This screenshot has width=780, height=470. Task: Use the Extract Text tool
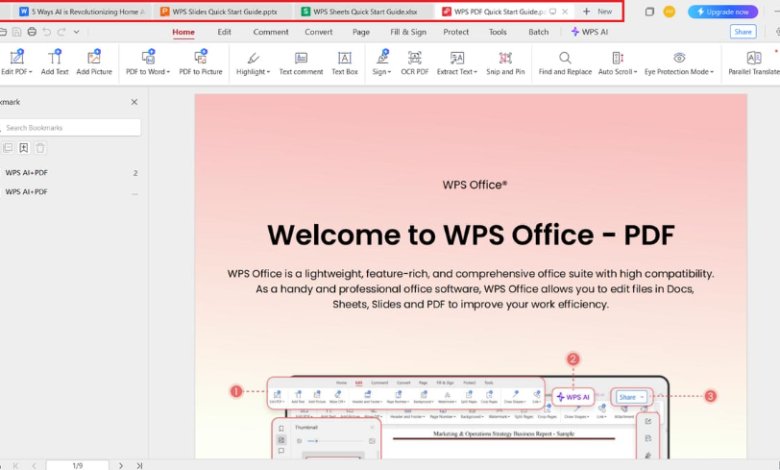pos(457,62)
